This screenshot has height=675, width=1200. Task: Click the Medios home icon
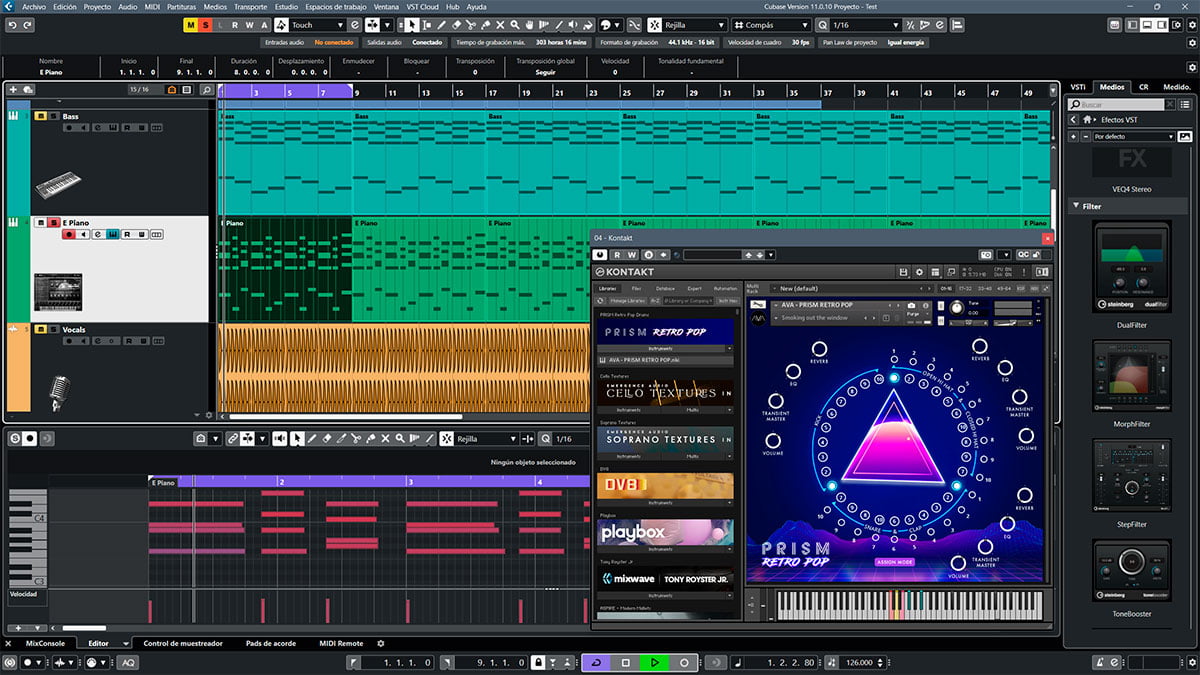[1086, 119]
